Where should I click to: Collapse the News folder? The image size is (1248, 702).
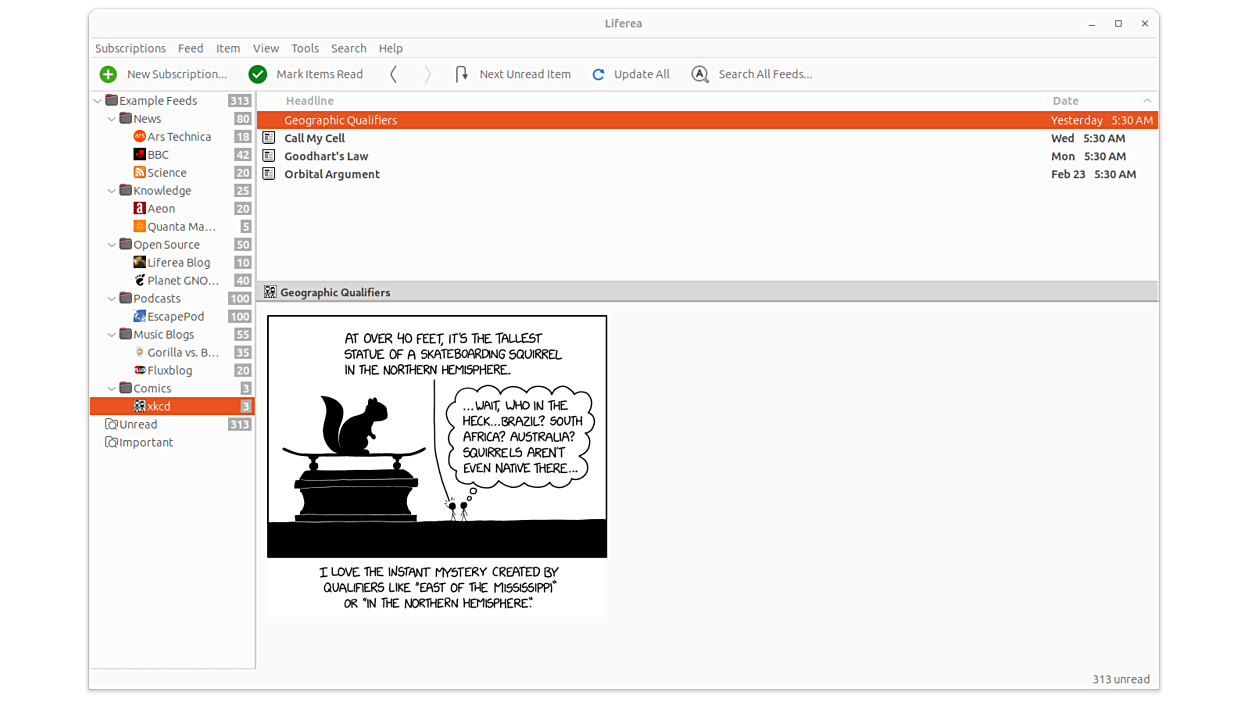pos(112,119)
